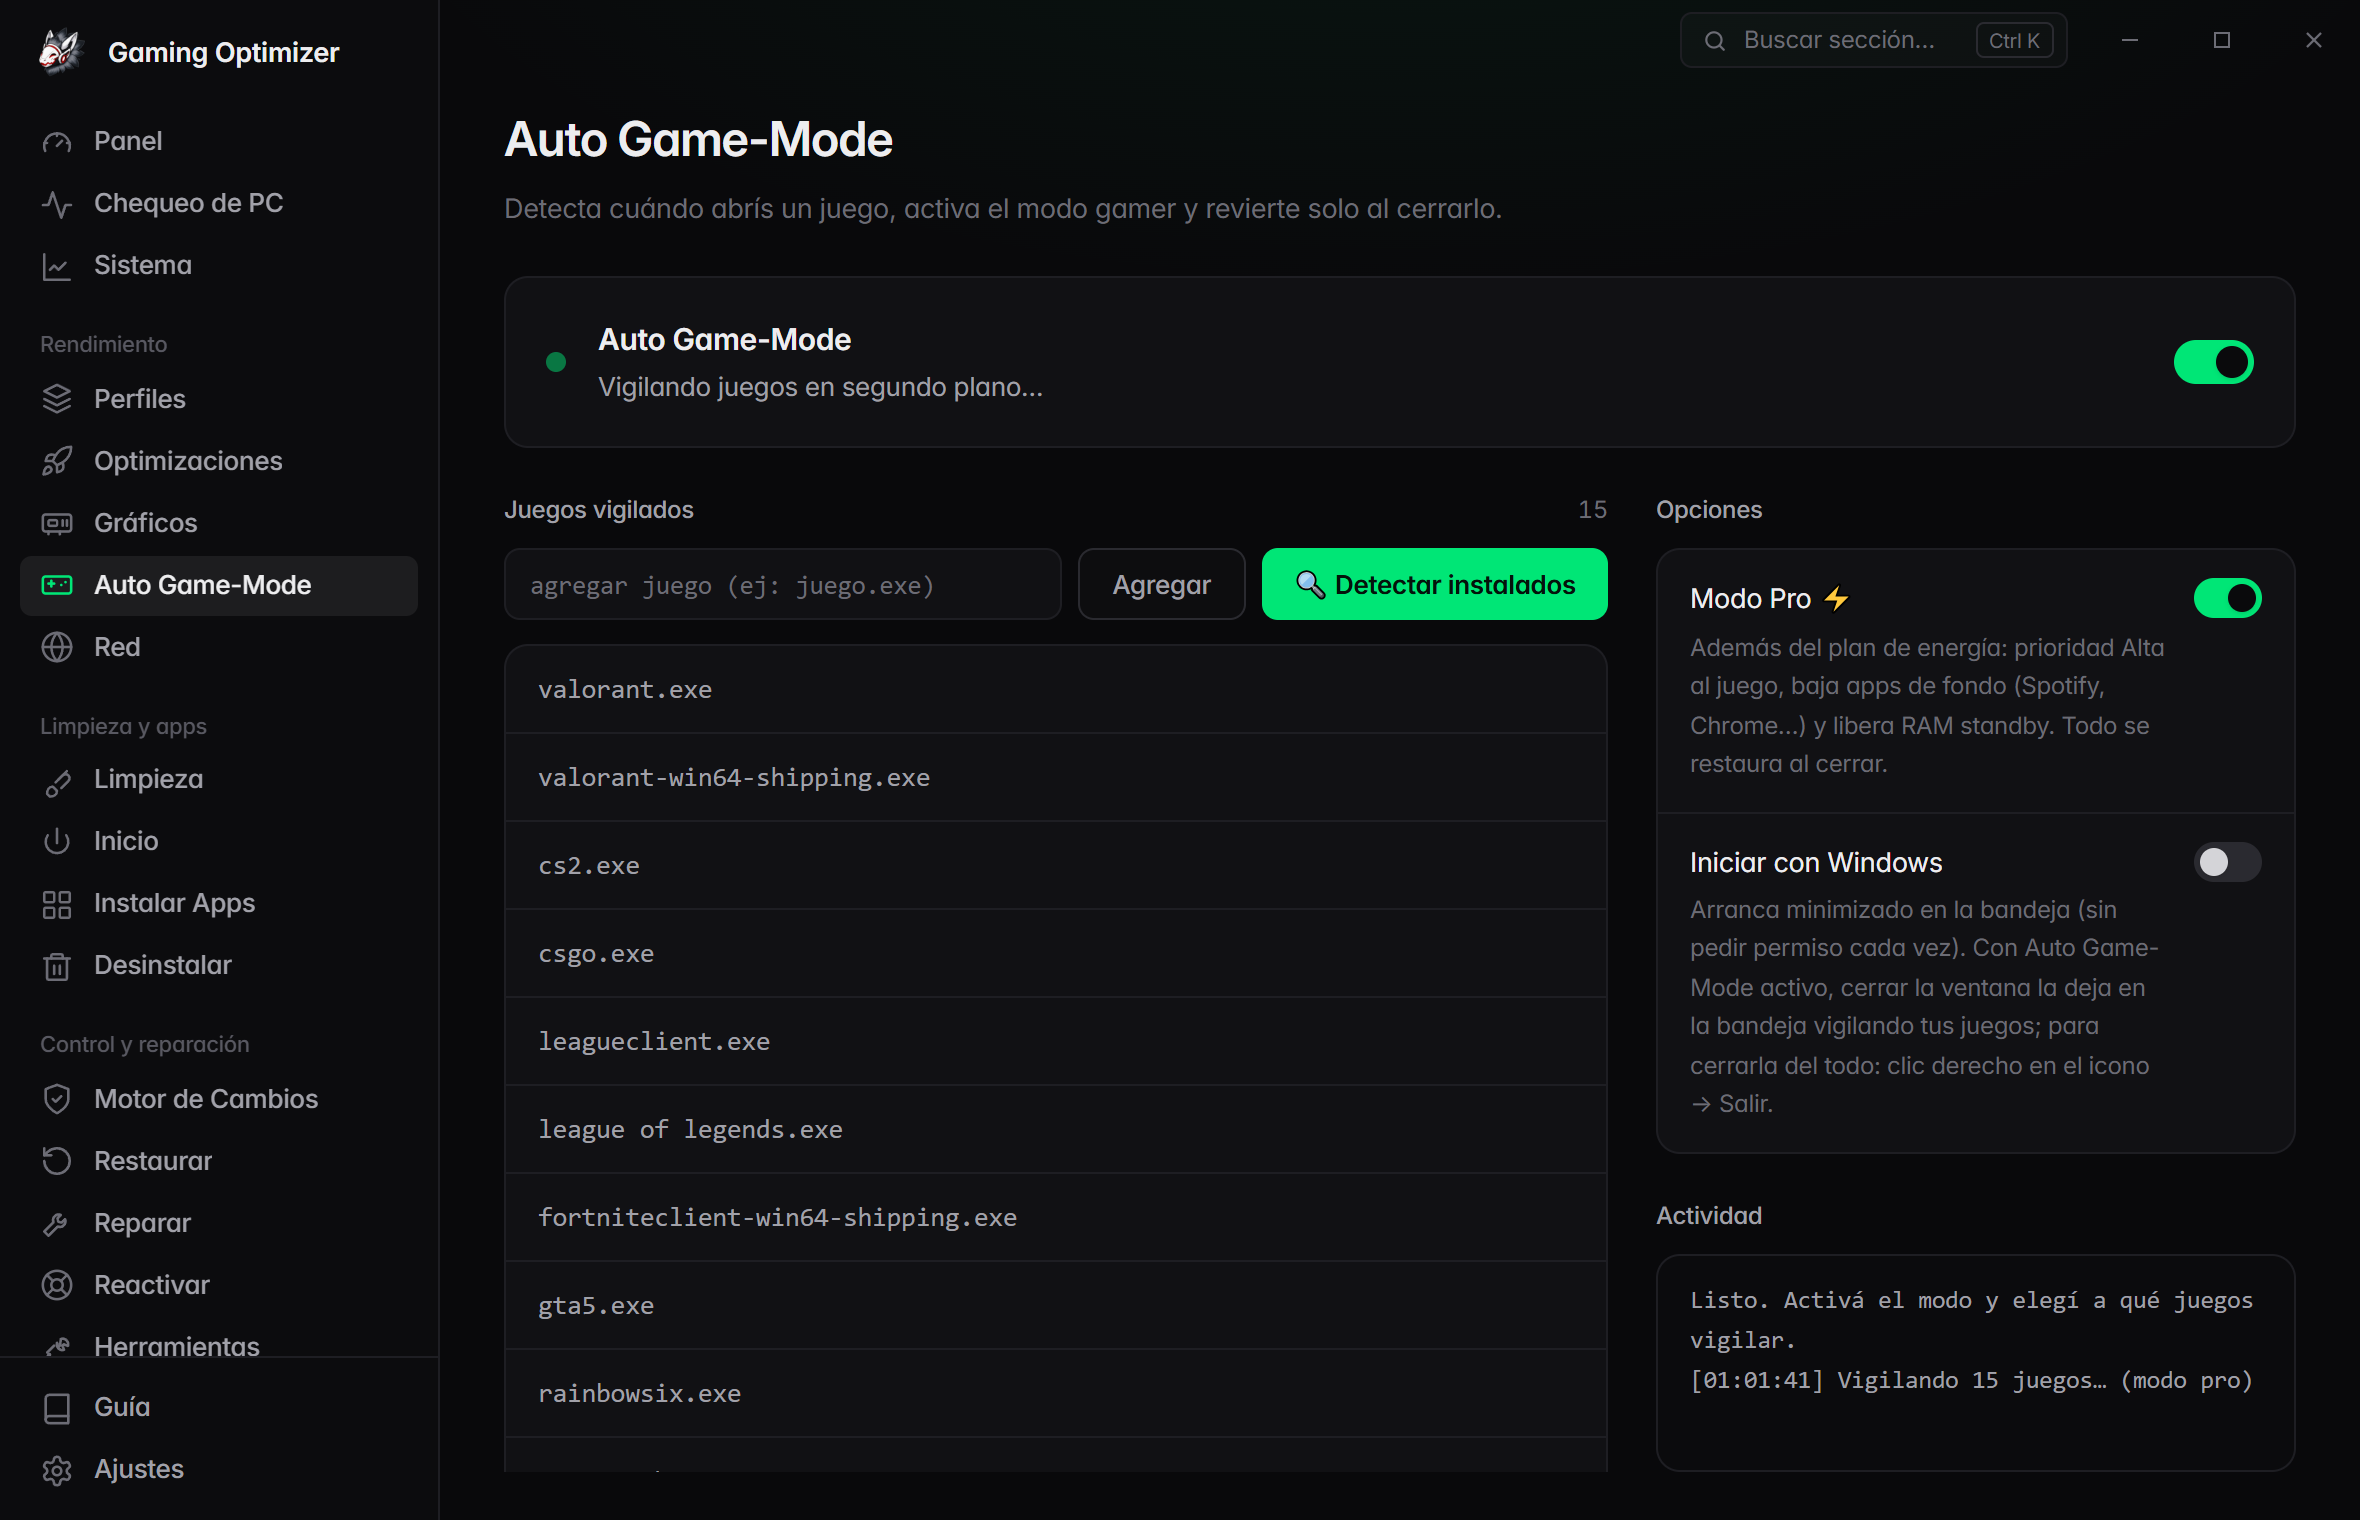This screenshot has width=2360, height=1520.
Task: Click the Inicio power icon
Action: (x=57, y=842)
